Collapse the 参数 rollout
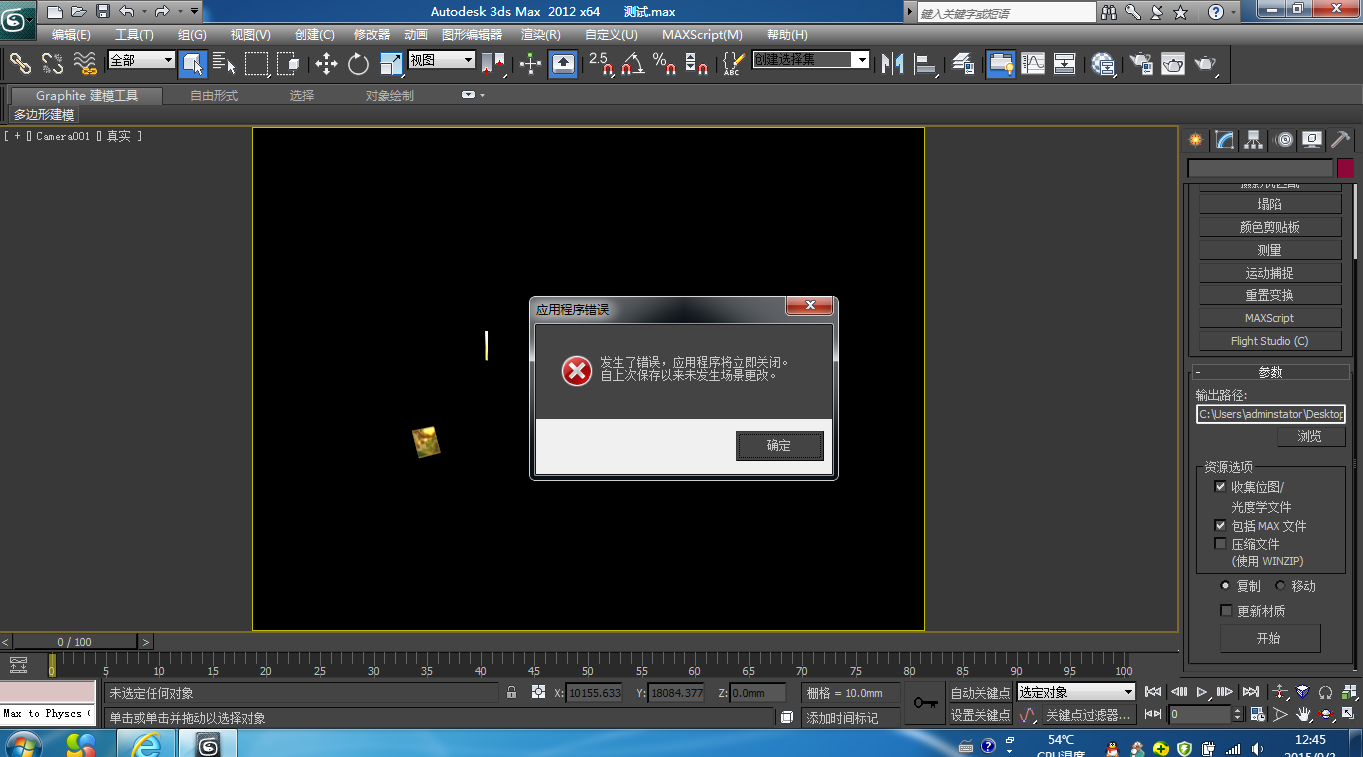Viewport: 1363px width, 757px height. (1270, 372)
